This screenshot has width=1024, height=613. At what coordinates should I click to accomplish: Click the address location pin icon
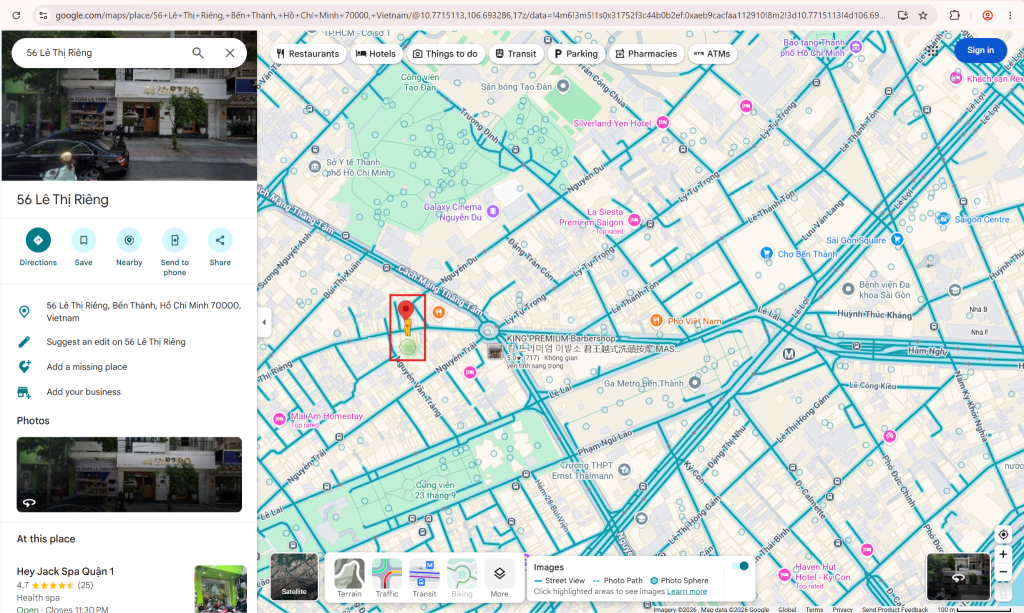pyautogui.click(x=24, y=311)
